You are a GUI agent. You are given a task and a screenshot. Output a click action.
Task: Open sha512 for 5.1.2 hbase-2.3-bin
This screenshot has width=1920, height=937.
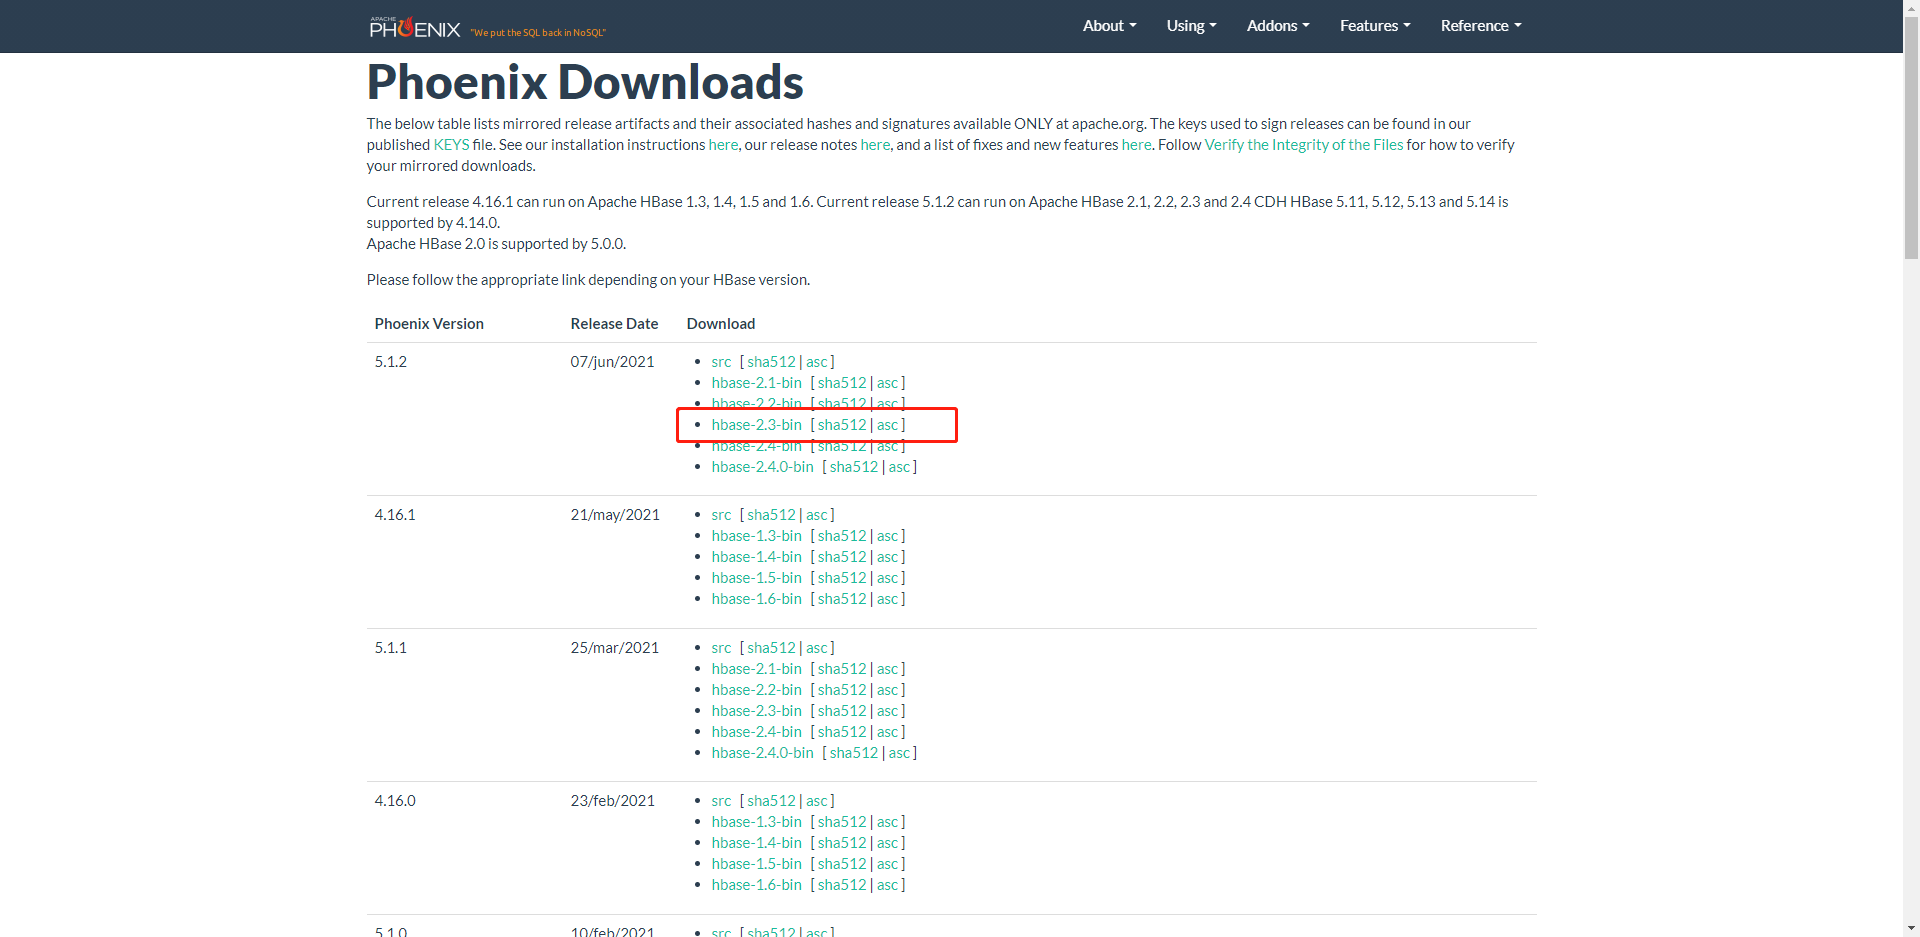tap(842, 425)
